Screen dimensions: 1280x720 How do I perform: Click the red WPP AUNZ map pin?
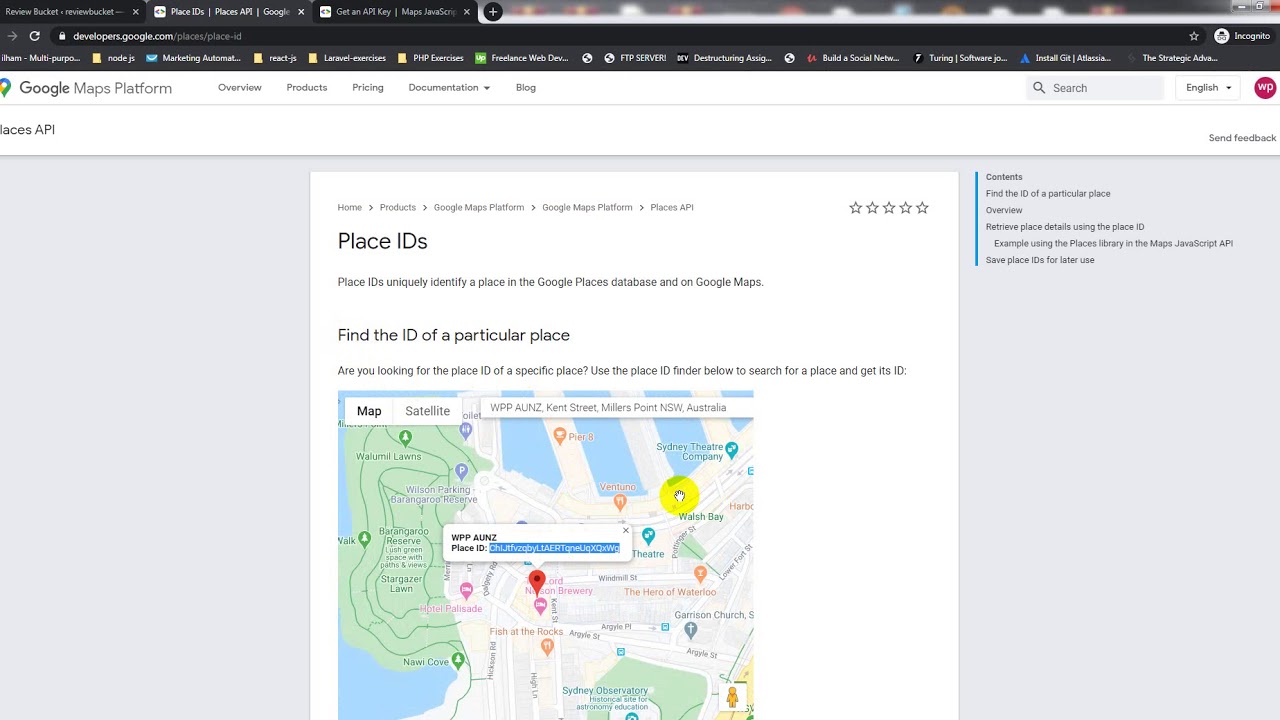tap(537, 581)
